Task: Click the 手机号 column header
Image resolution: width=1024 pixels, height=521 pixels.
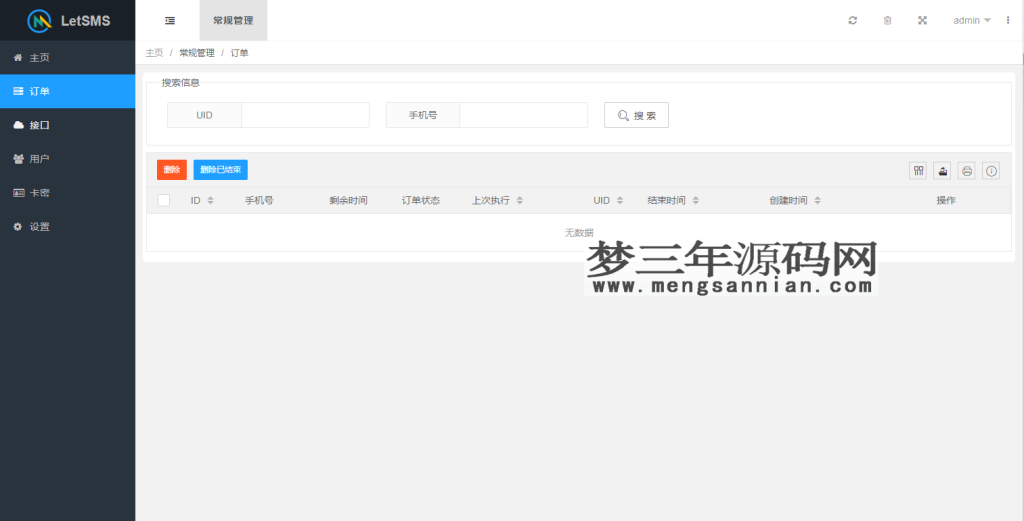Action: pos(259,200)
